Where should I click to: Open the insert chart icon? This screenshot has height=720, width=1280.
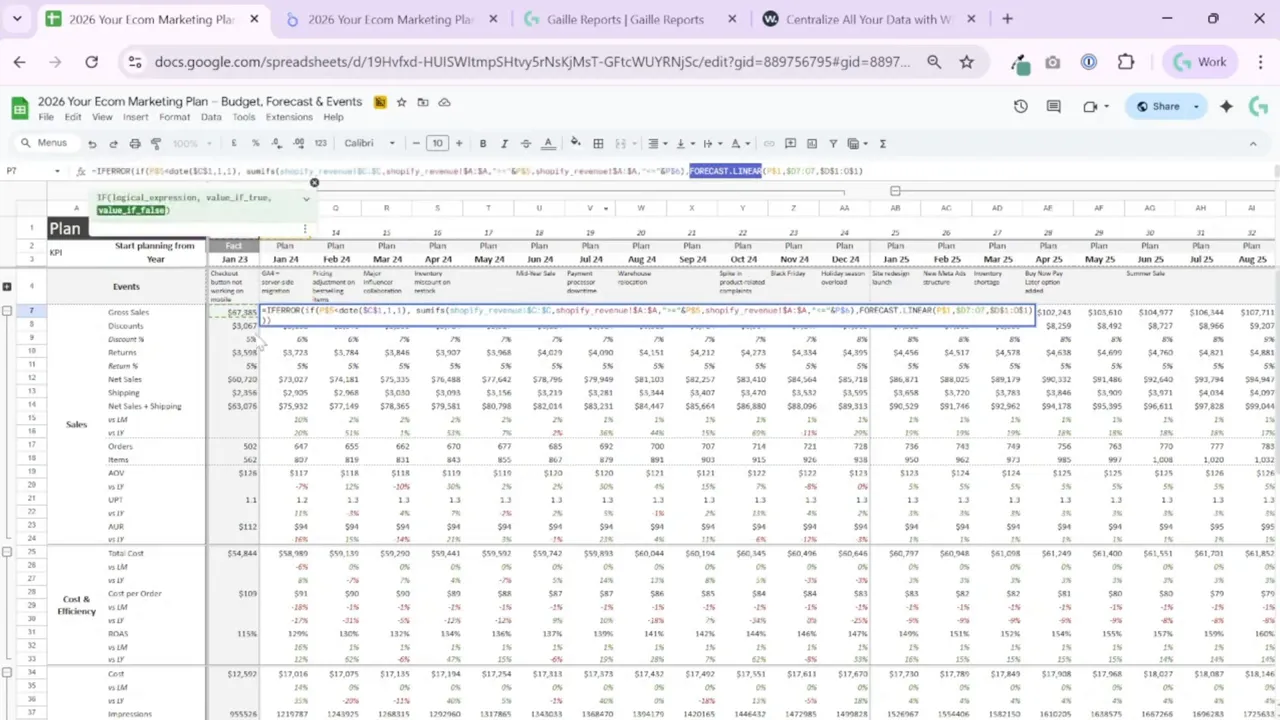(811, 143)
